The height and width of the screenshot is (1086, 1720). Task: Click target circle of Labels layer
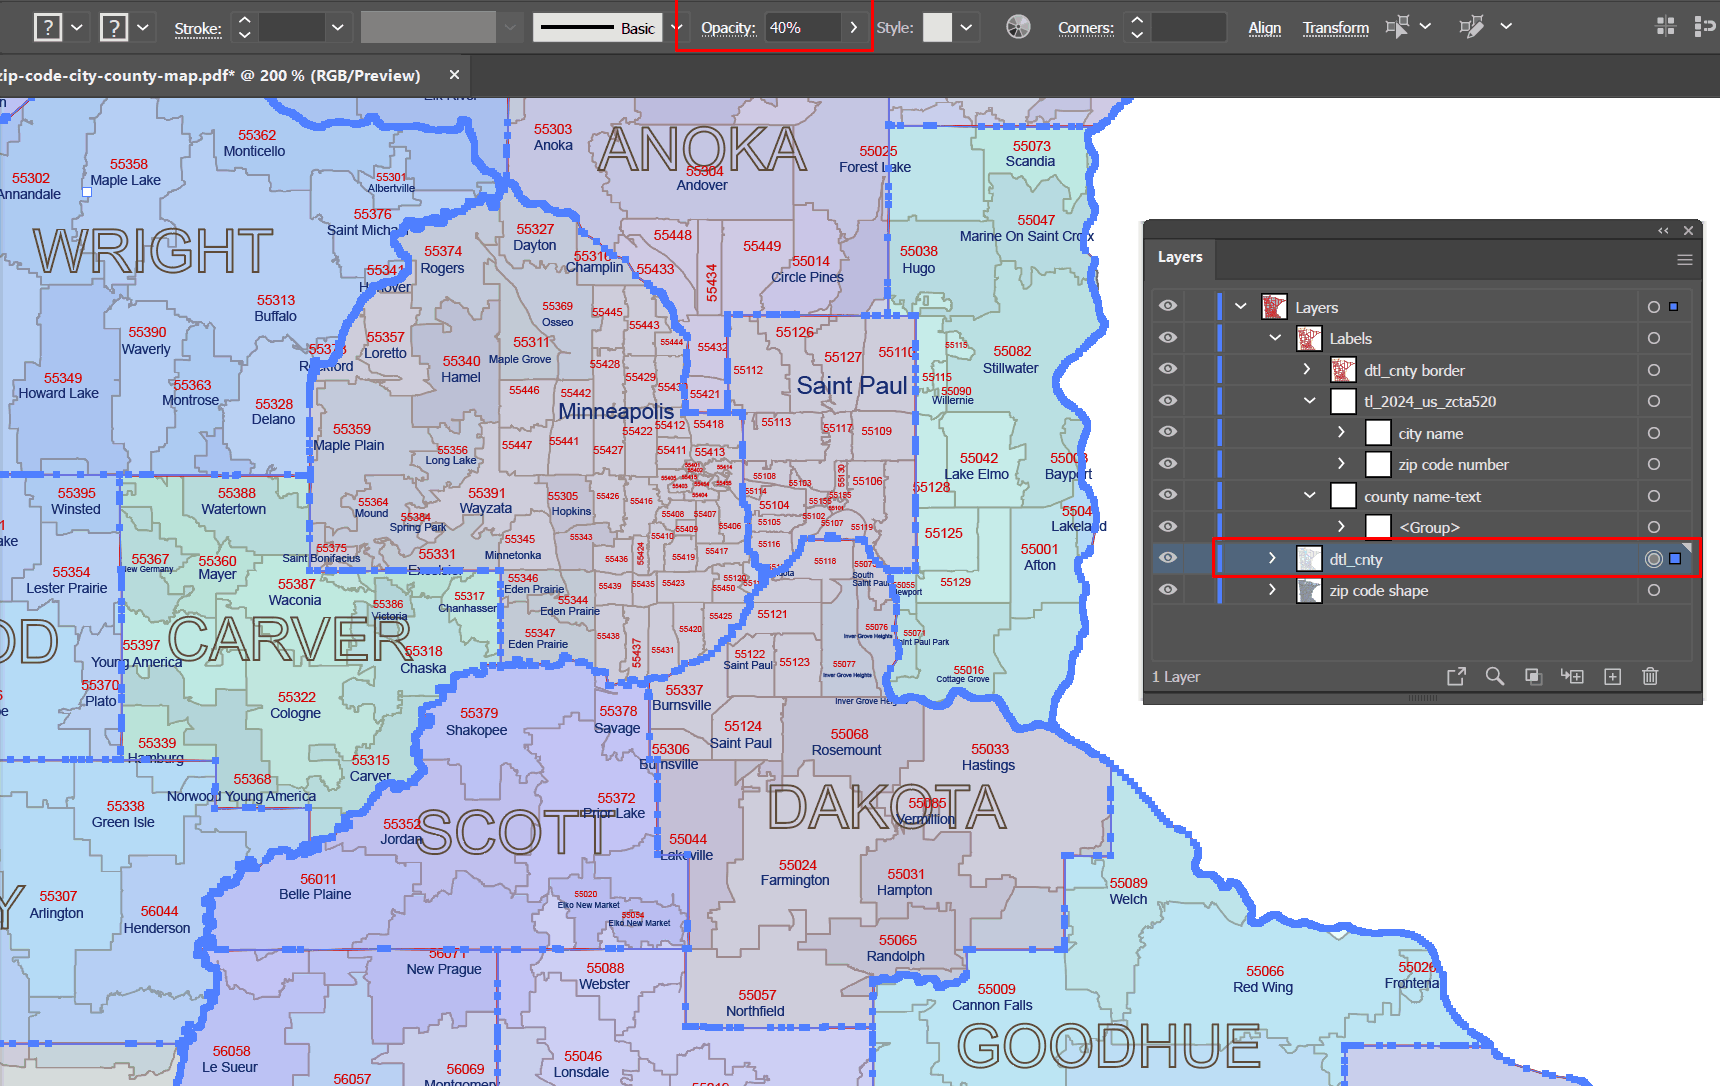point(1654,338)
